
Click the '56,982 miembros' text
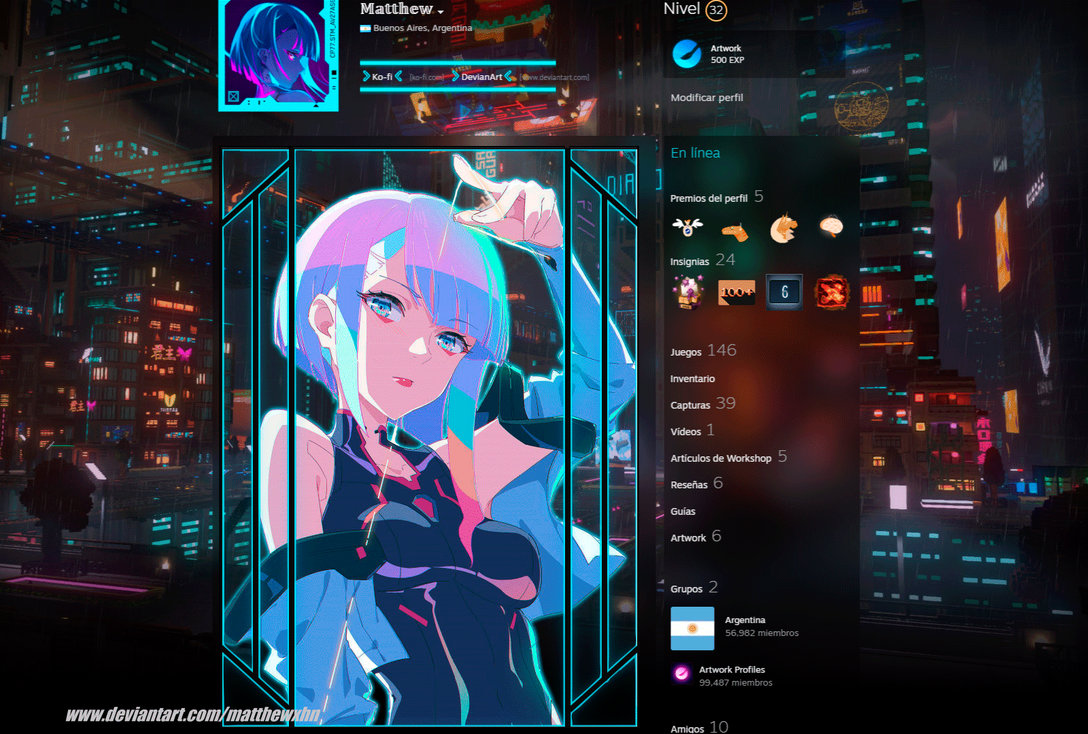point(761,633)
